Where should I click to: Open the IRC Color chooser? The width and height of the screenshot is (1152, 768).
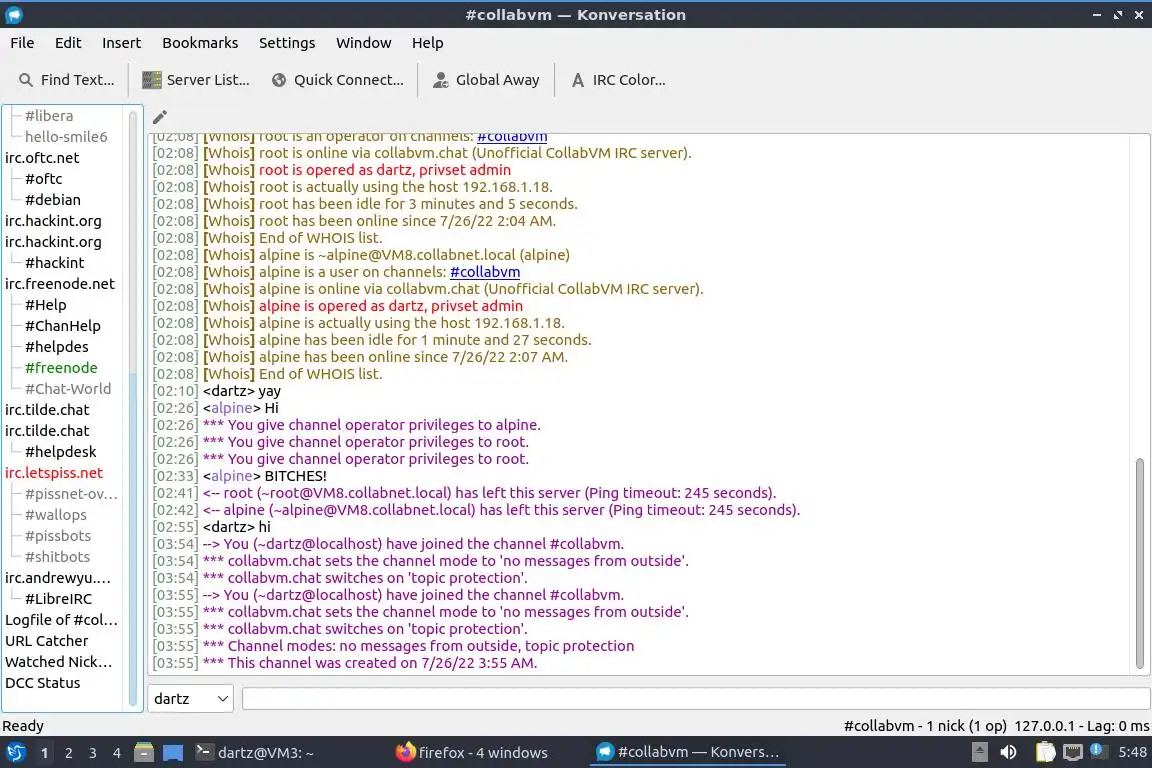click(x=618, y=80)
